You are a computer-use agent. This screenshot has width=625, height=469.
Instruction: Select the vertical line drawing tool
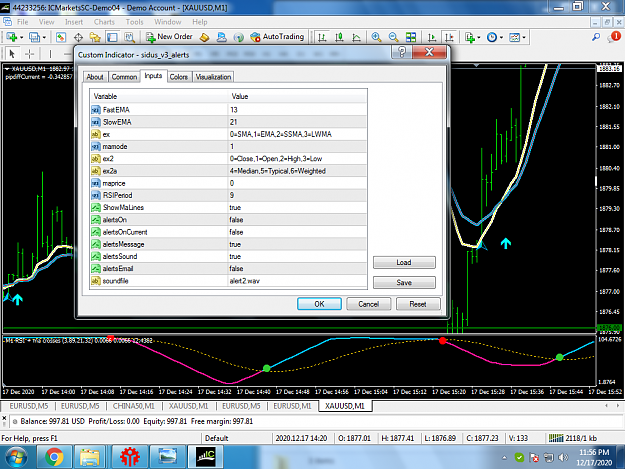tap(50, 53)
